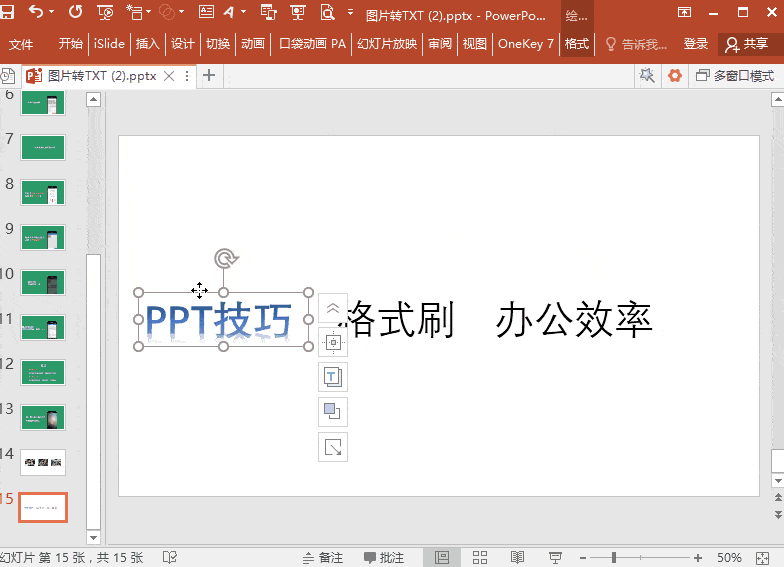Click the centered-square align icon in the floating toolbar
The height and width of the screenshot is (567, 784).
(333, 343)
